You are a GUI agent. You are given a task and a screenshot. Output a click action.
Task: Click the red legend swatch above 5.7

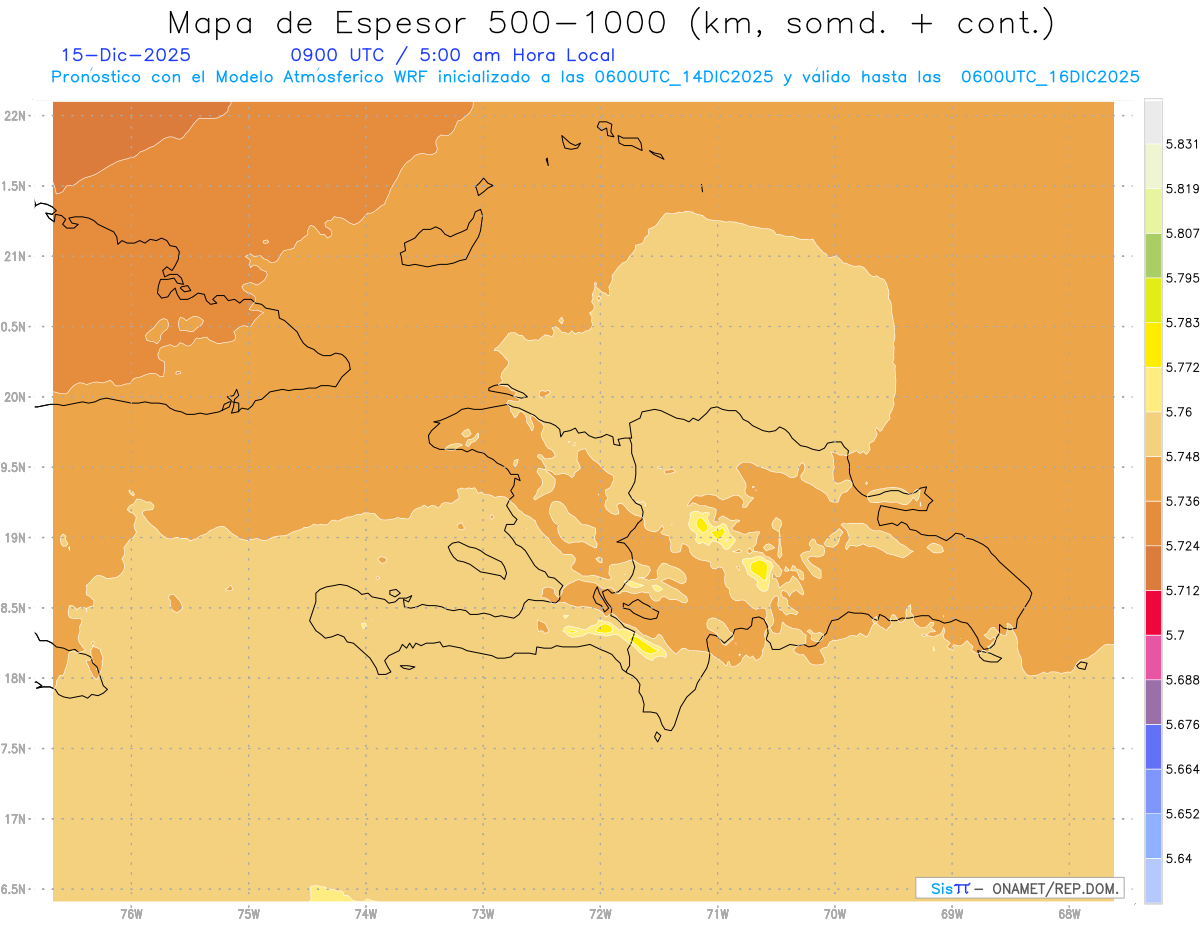(x=1153, y=612)
